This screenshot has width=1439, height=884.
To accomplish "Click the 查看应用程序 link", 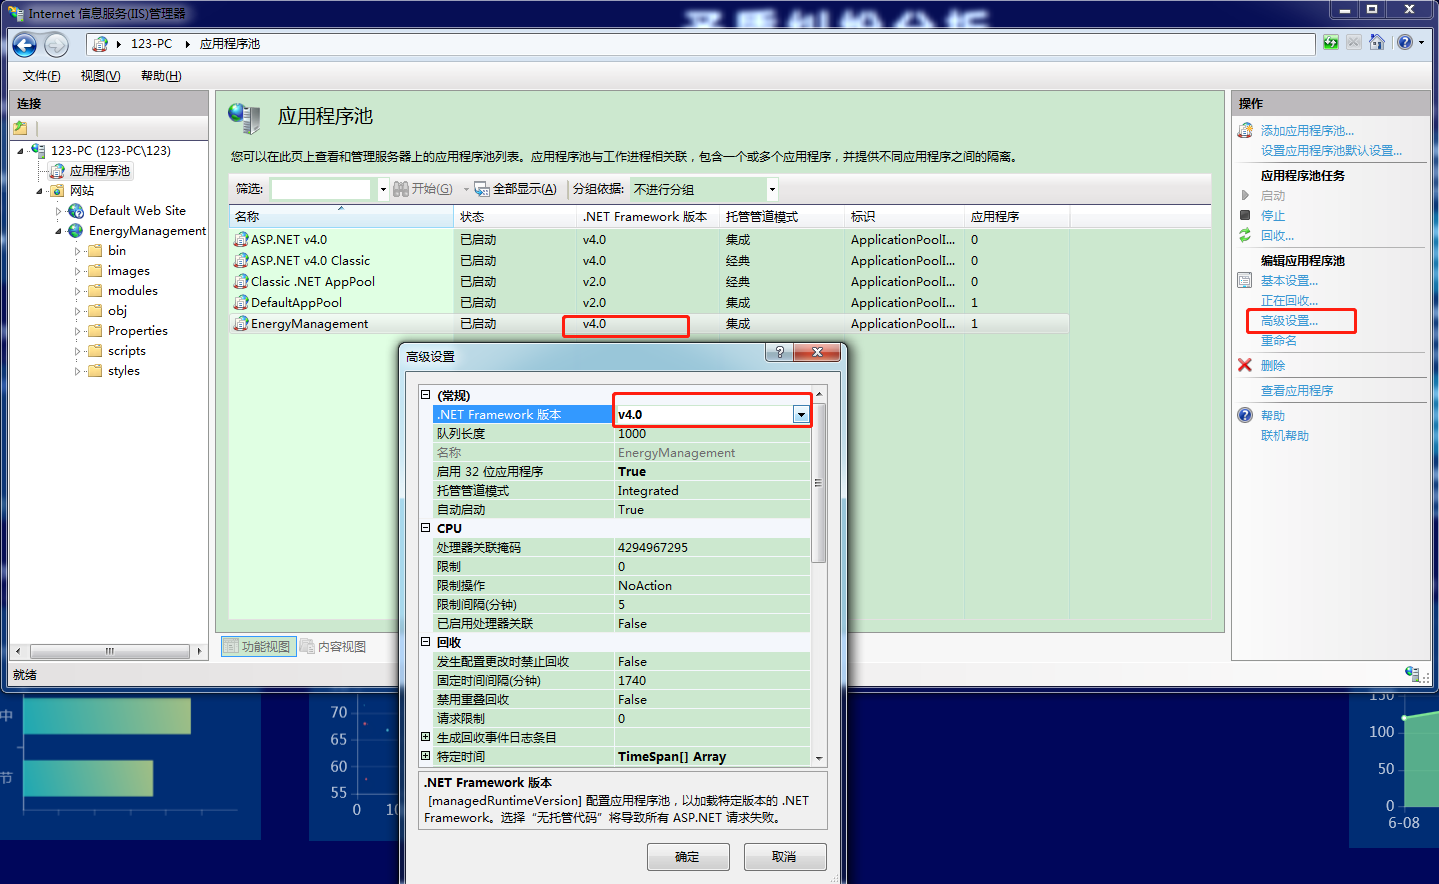I will coord(1297,391).
